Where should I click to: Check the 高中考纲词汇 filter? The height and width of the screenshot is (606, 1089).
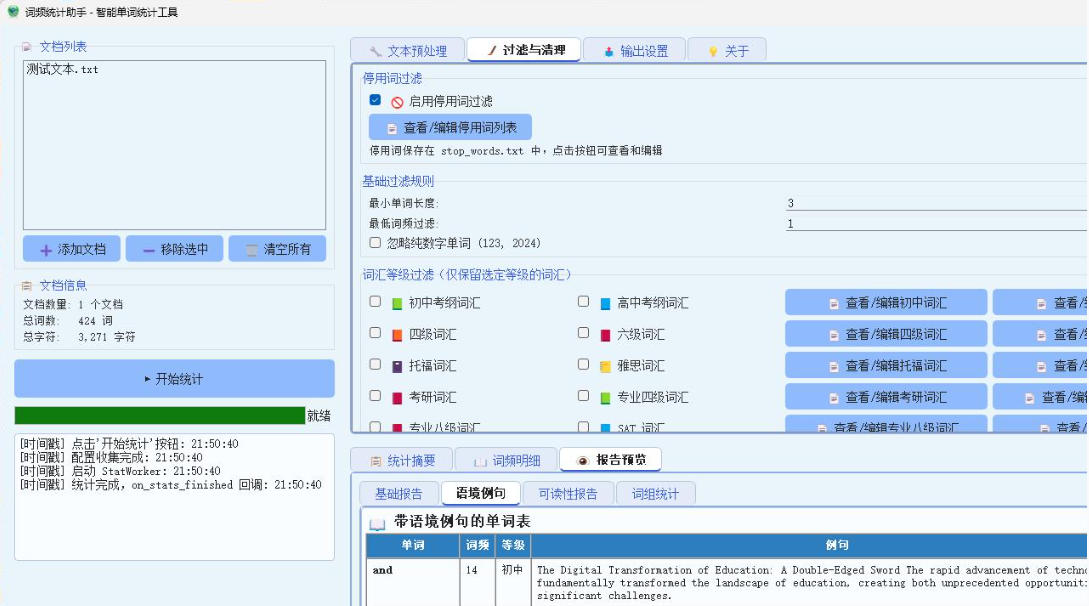[583, 301]
